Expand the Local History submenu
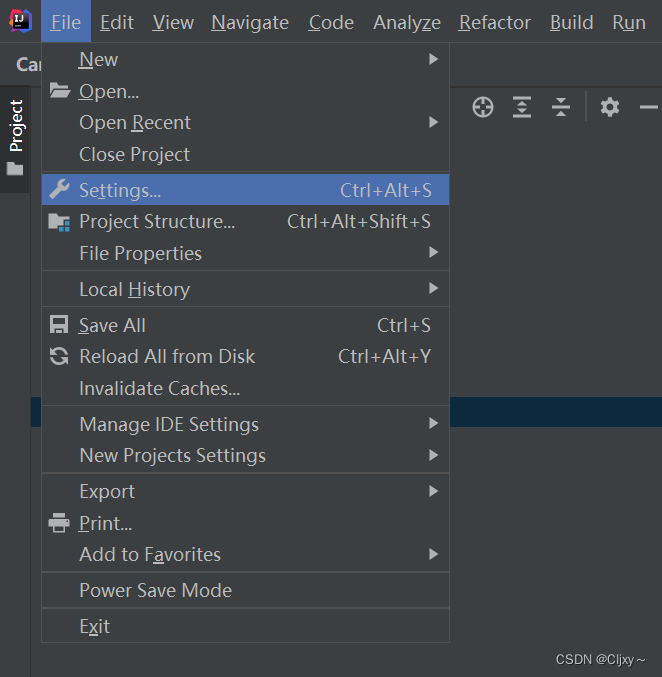Screen dimensions: 662x677 tap(245, 289)
